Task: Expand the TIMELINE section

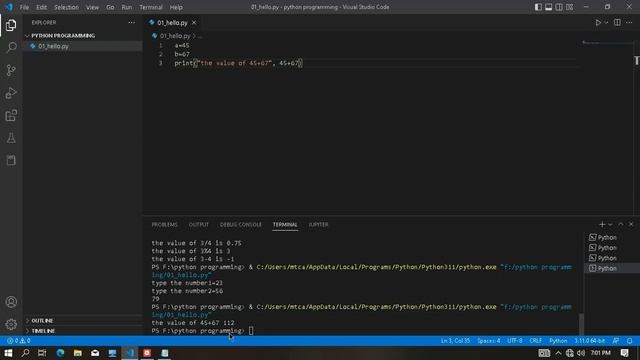Action: coord(82,331)
